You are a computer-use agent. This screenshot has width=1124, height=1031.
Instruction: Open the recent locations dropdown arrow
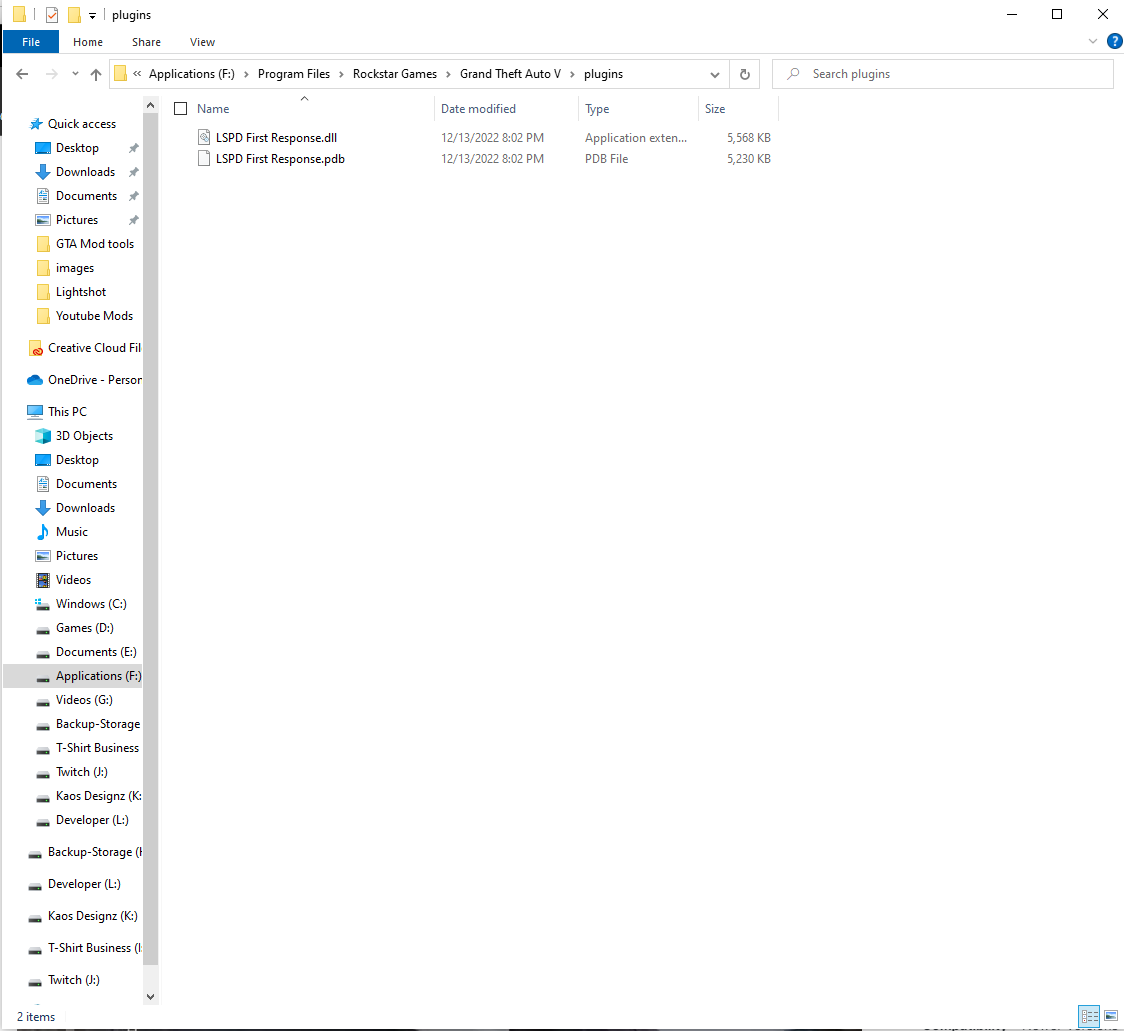tap(75, 74)
